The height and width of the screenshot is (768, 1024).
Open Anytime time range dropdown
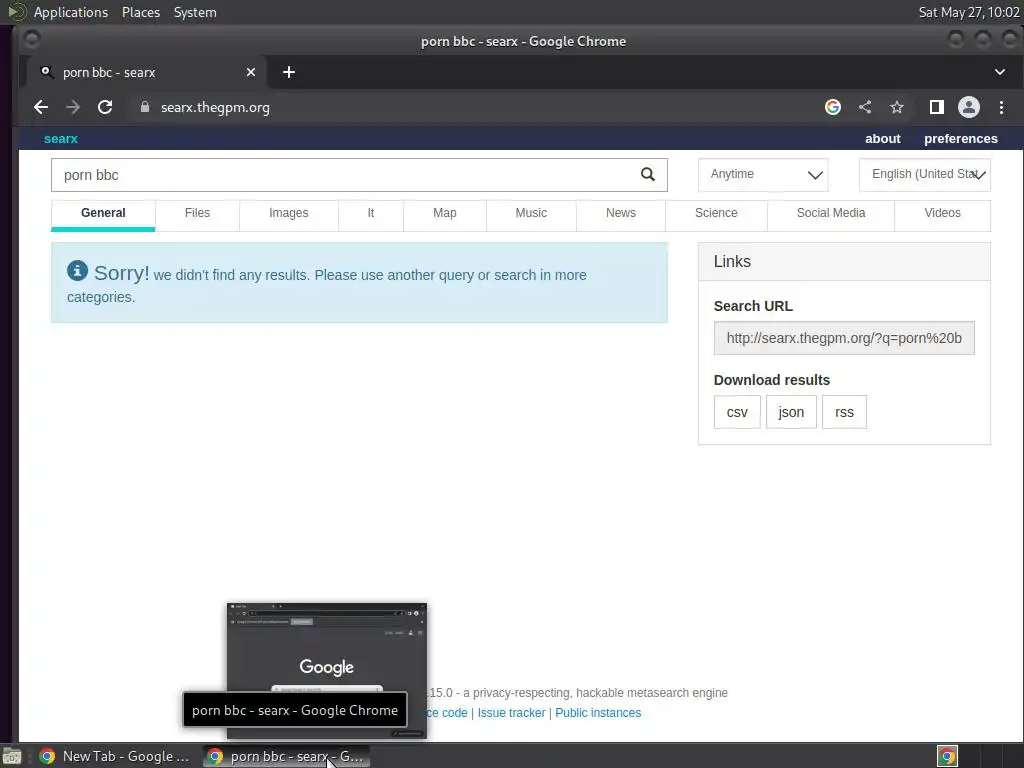(x=763, y=174)
